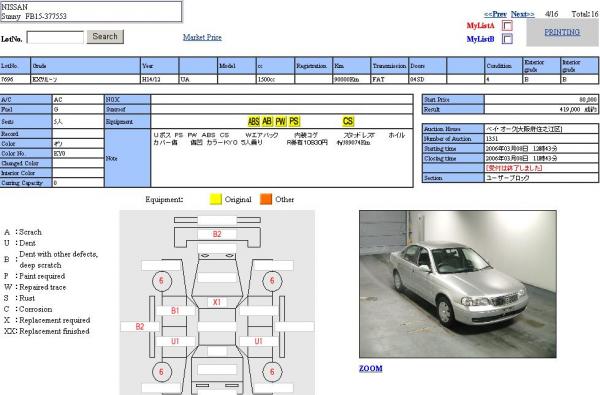This screenshot has height=395, width=600.
Task: Click the lot number cell 7696
Action: (x=15, y=79)
